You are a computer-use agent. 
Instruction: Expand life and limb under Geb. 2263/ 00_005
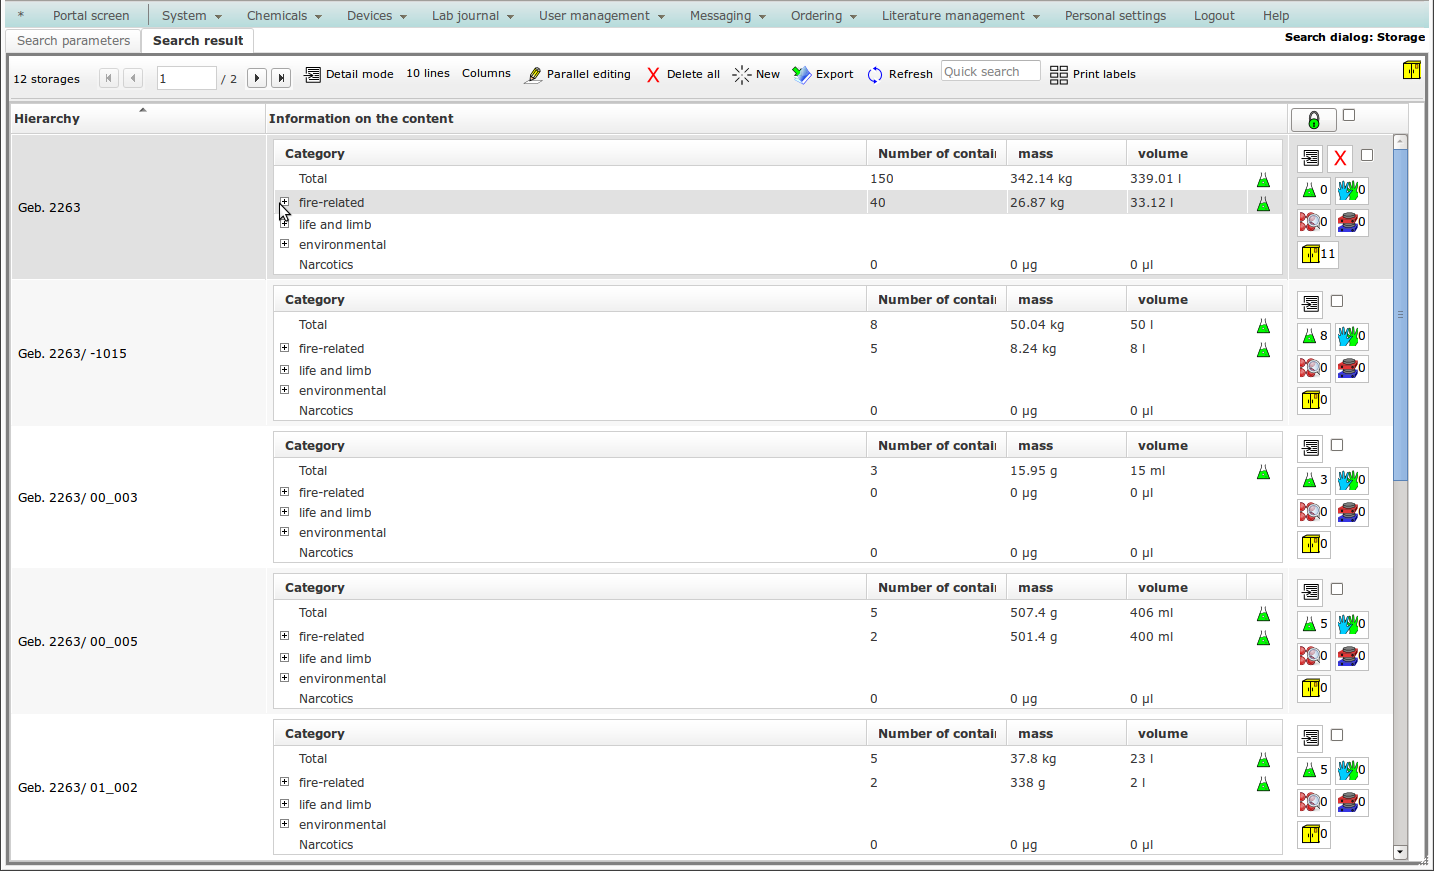click(x=285, y=658)
